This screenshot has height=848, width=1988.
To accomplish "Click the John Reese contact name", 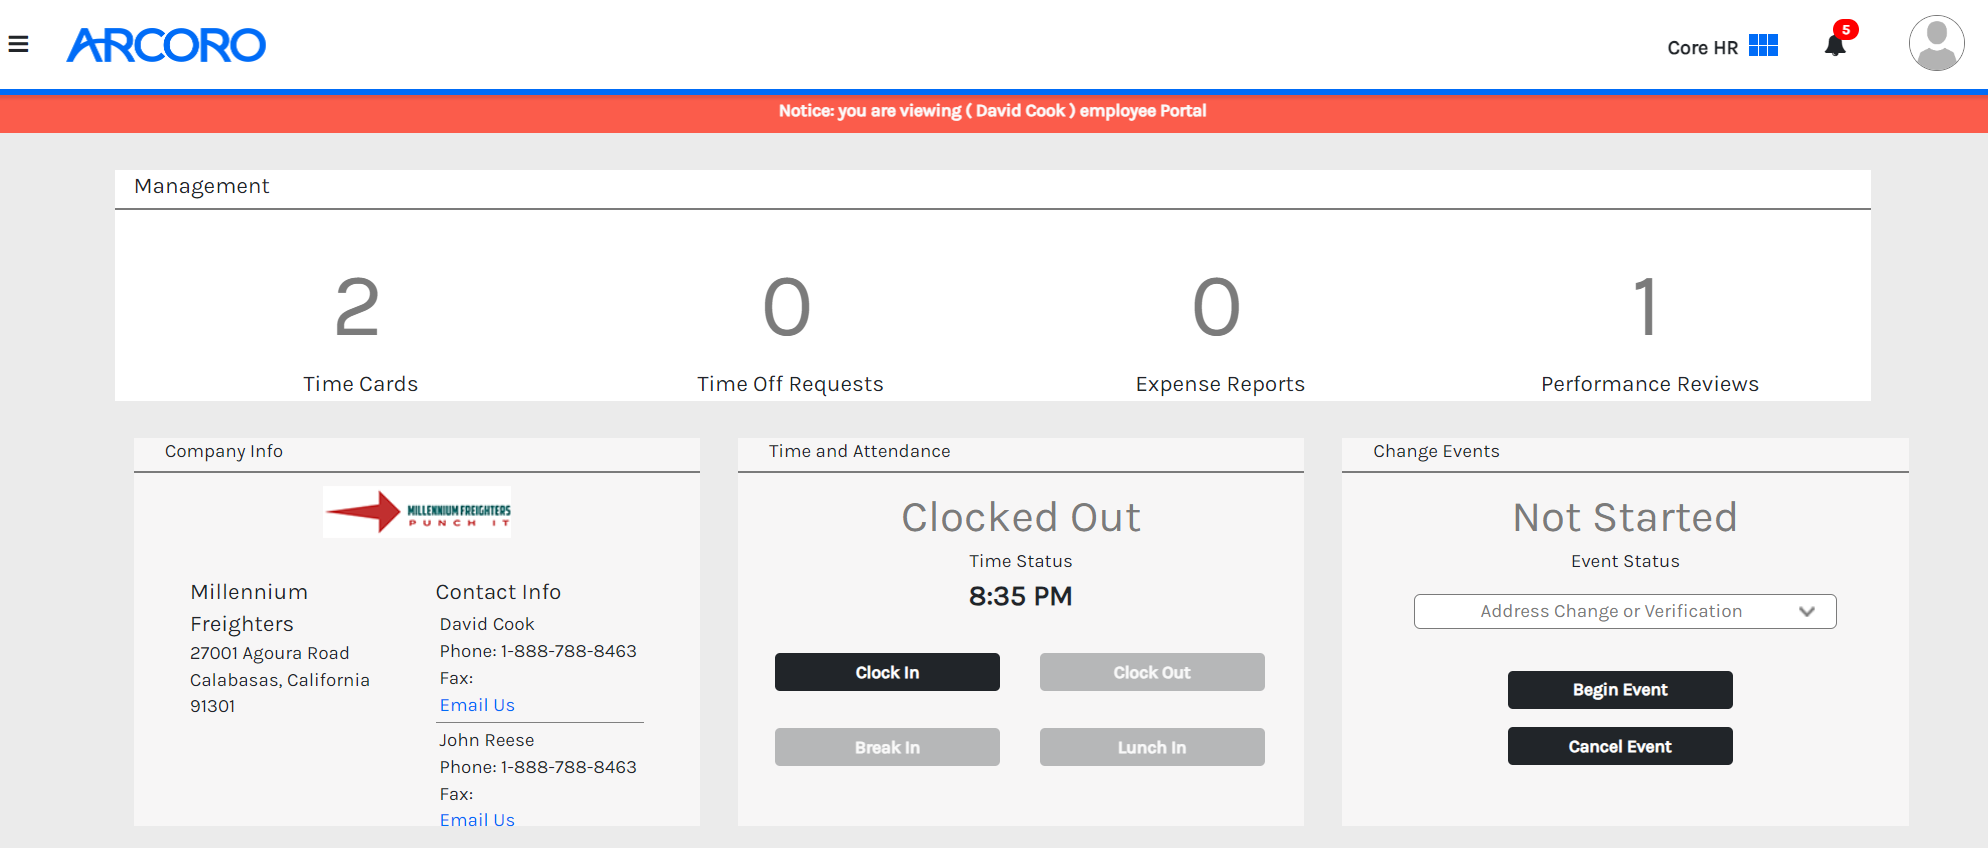I will point(487,740).
